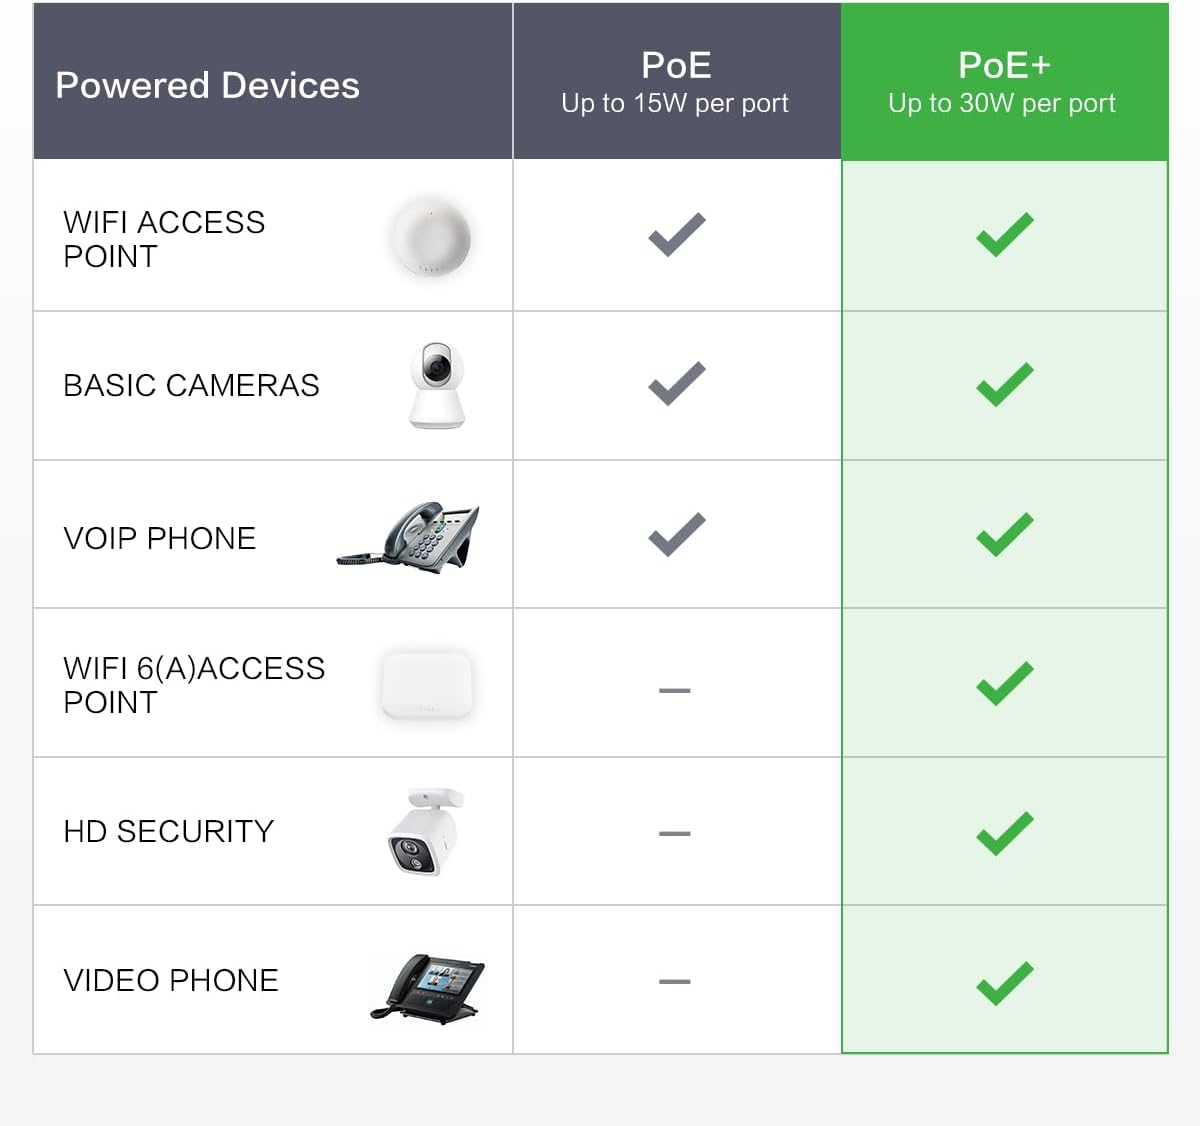The image size is (1200, 1126).
Task: Click the PoE dash for WiFi 6(A) Access Point
Action: pos(675,690)
